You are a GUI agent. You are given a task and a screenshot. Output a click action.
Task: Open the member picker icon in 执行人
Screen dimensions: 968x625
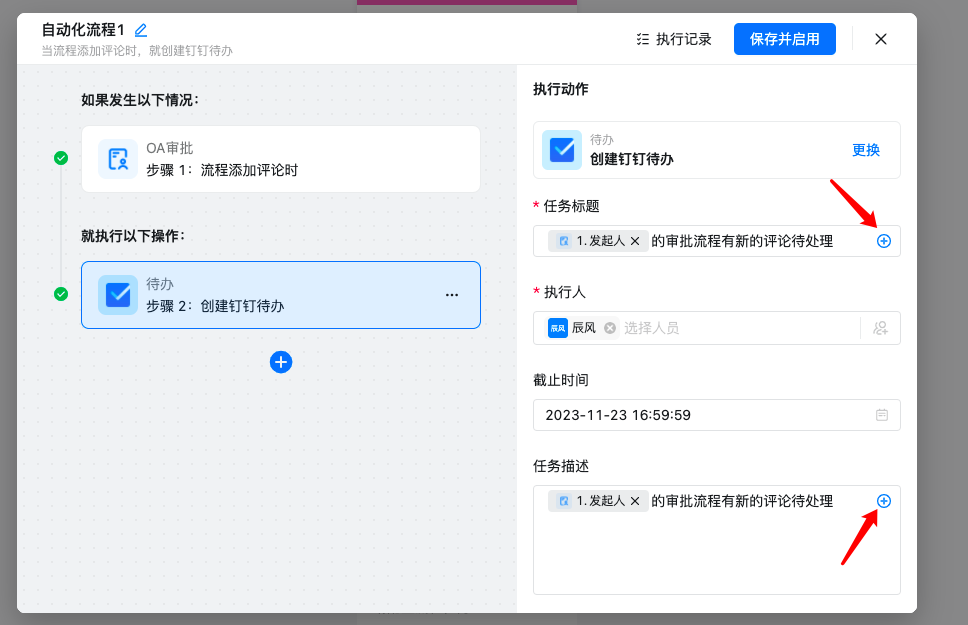[x=880, y=328]
